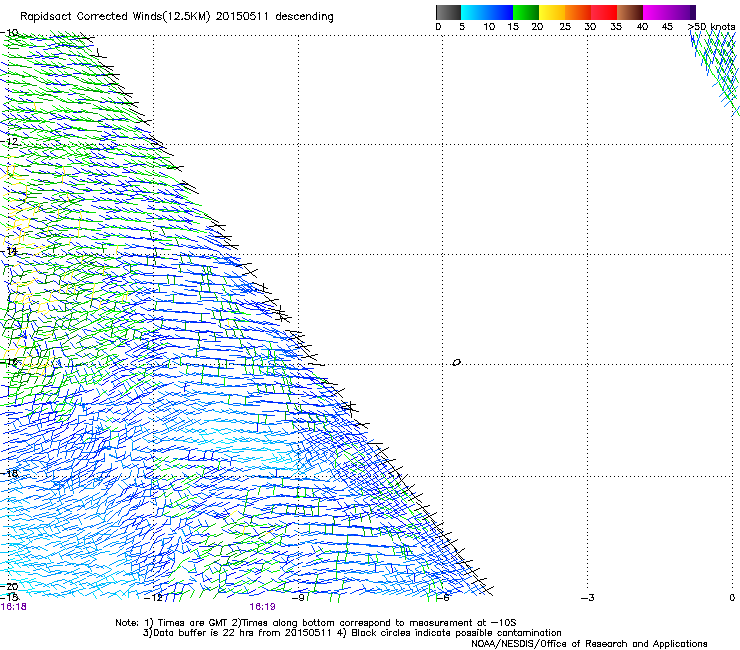Screen dimensions: 740x650
Task: Click the black contamination circle near -16 latitude
Action: 456,363
